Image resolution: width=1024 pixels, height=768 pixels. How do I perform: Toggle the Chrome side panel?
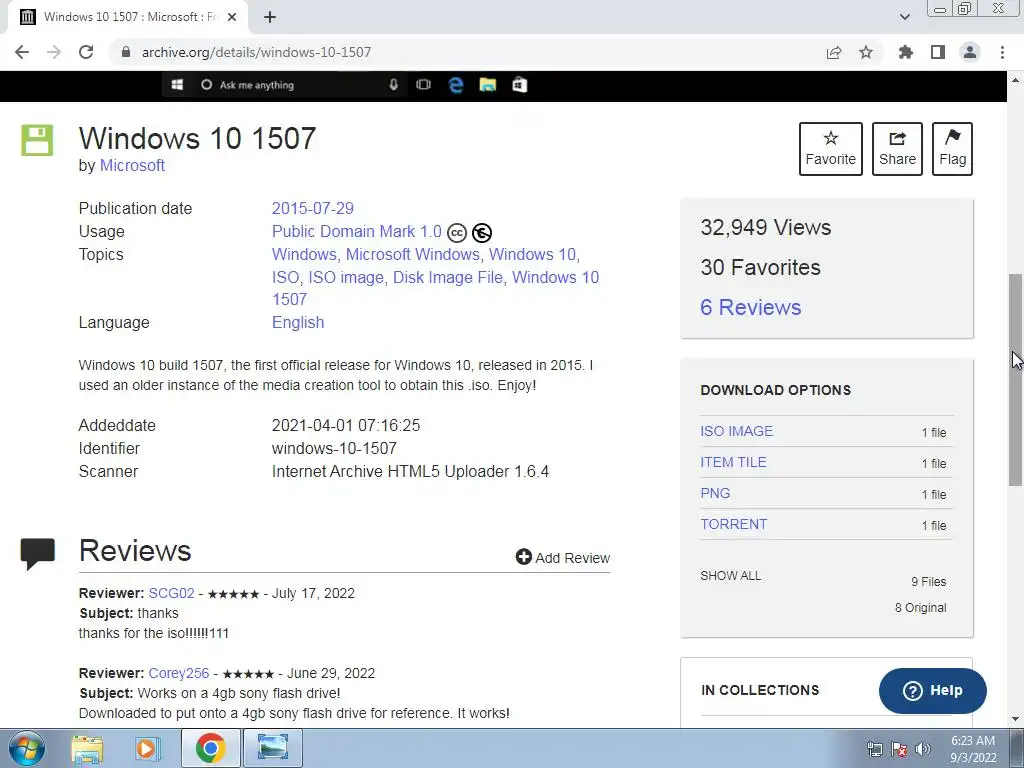point(938,52)
